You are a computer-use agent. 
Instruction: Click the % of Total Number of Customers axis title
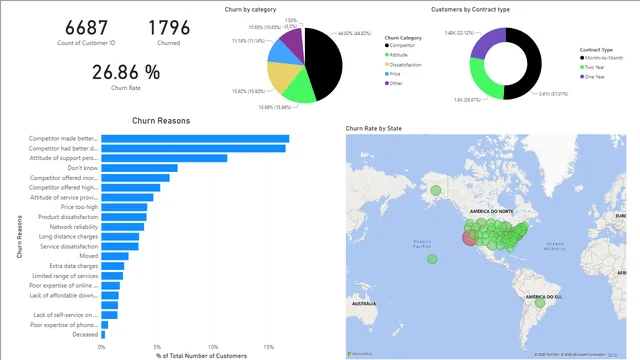[202, 356]
